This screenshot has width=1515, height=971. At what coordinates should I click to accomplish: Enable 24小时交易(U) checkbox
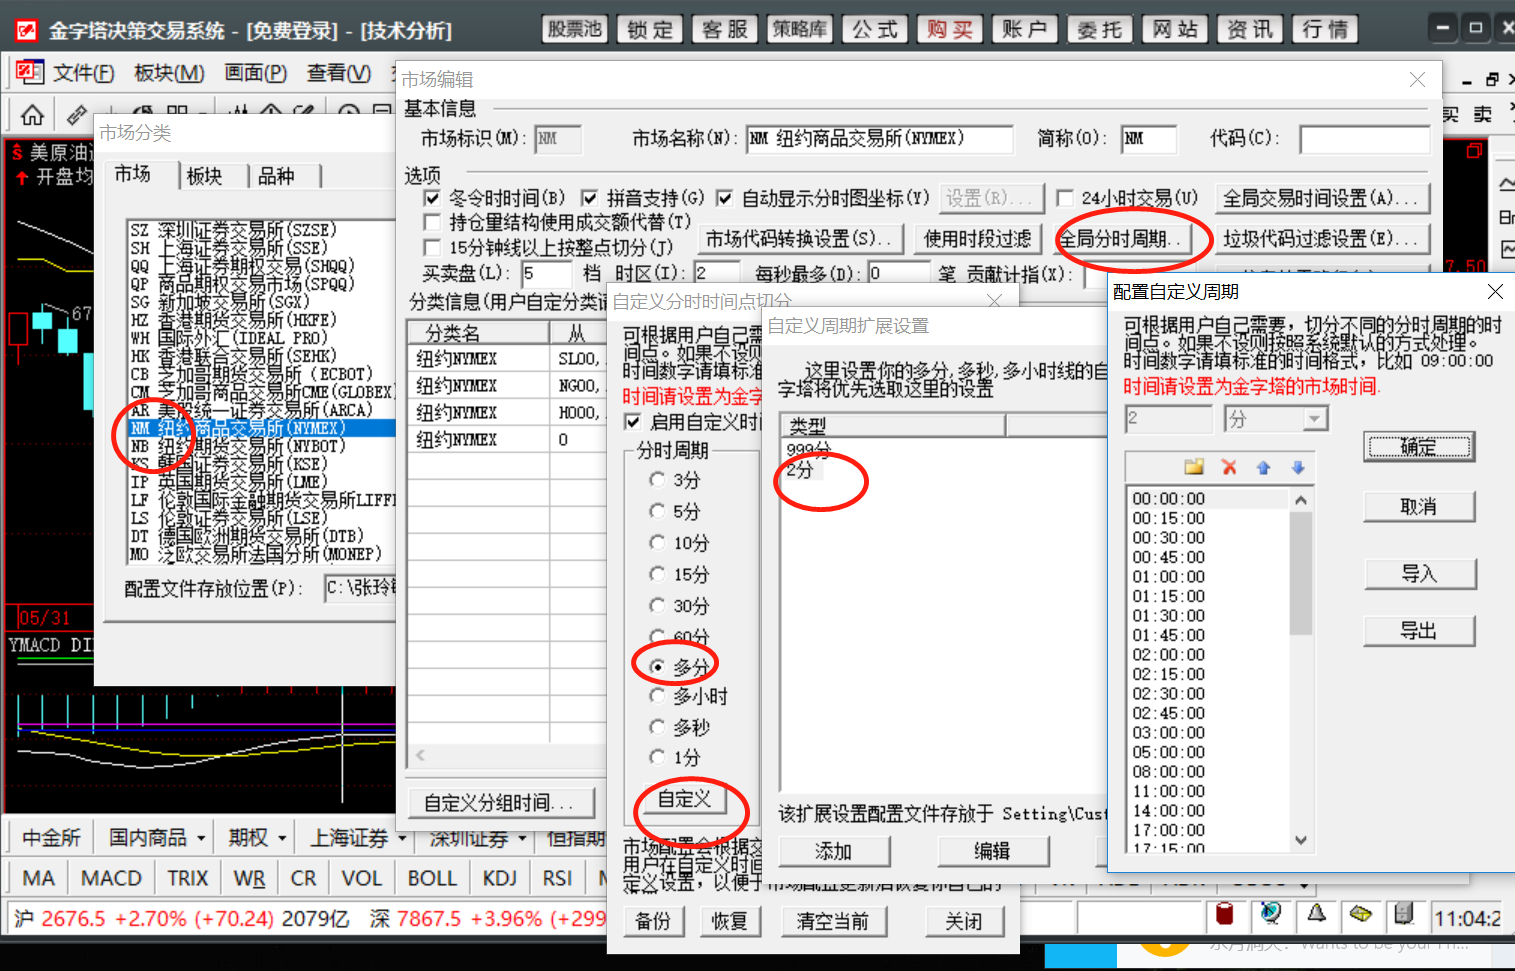click(x=1065, y=198)
